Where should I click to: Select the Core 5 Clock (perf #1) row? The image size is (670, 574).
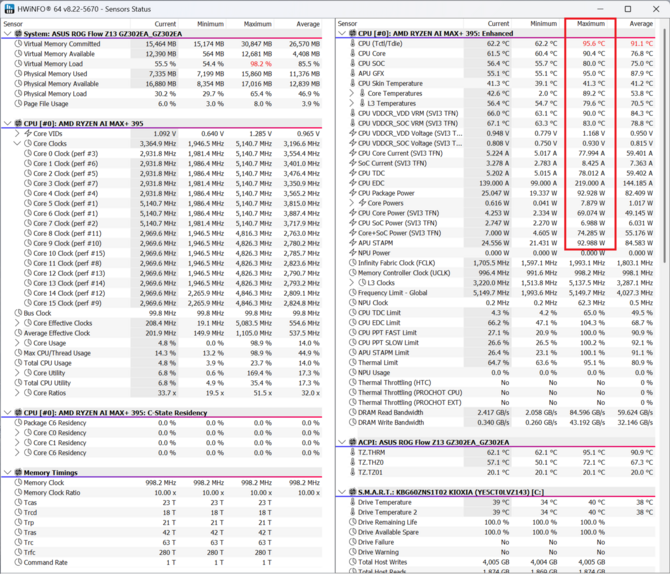click(162, 203)
